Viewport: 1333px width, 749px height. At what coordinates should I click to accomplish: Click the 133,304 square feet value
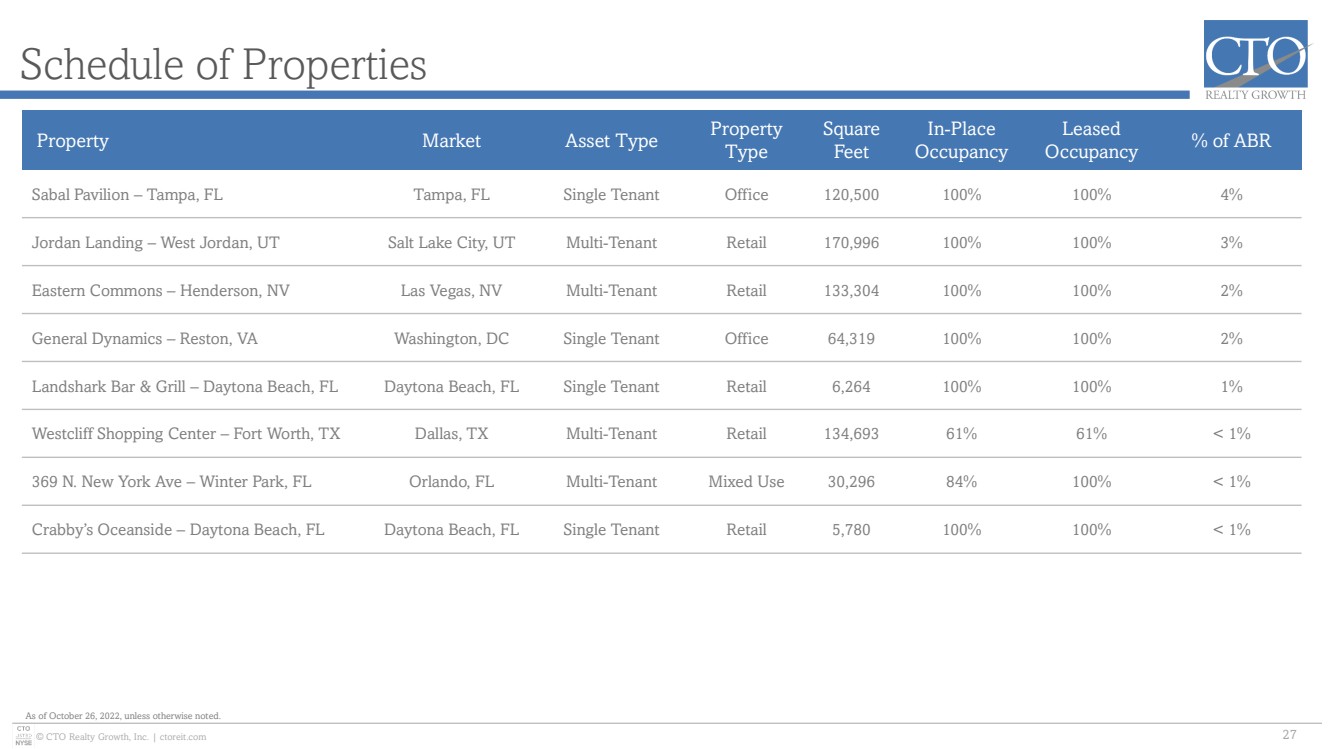[x=851, y=291]
